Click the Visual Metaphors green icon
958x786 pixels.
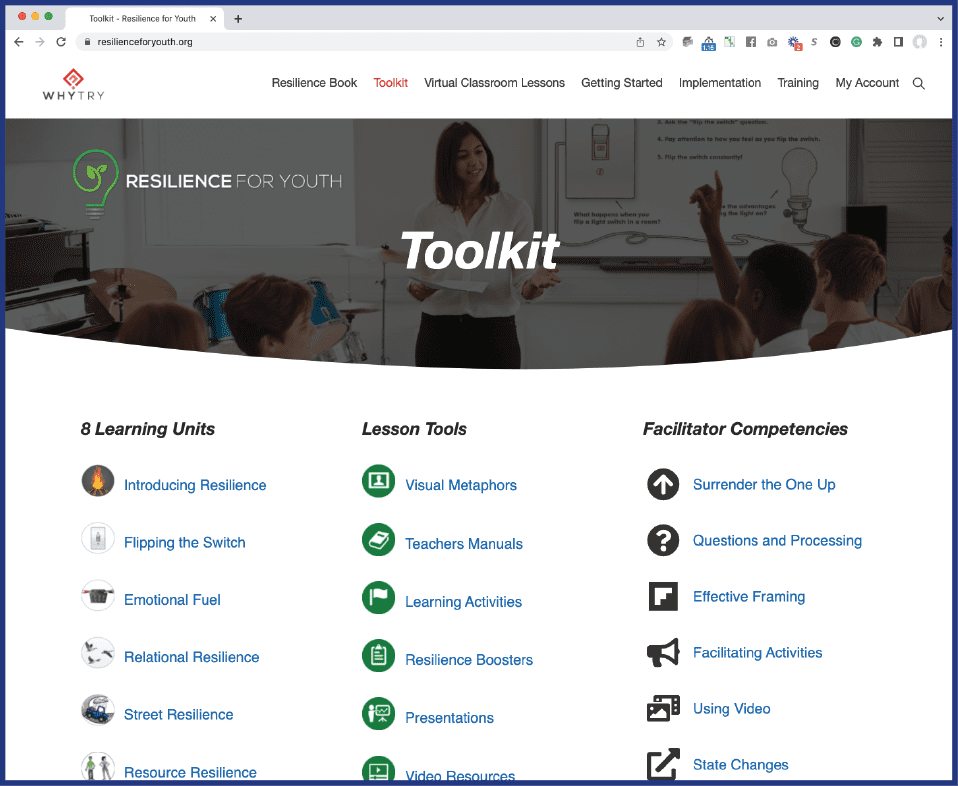(379, 481)
